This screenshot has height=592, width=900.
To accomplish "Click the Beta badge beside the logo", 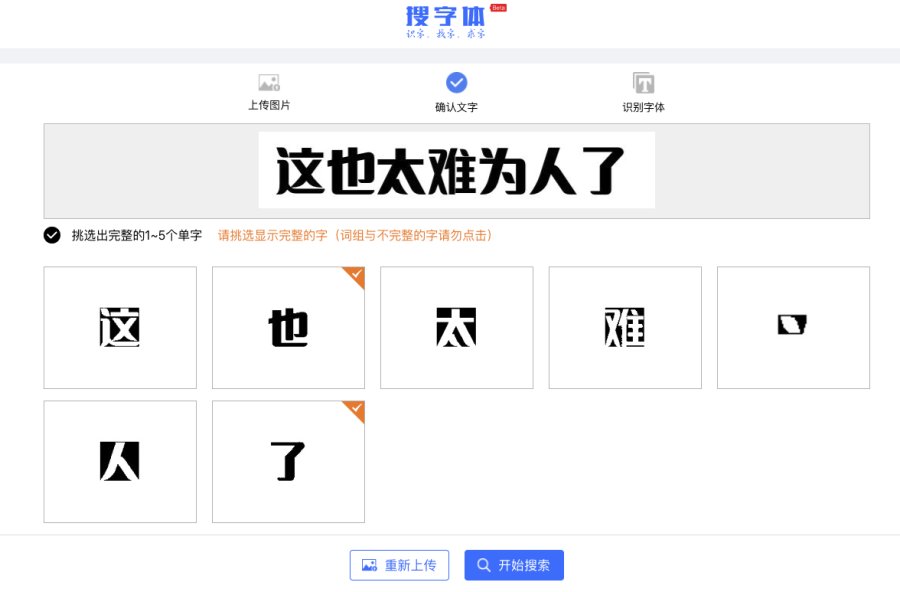I will coord(498,8).
